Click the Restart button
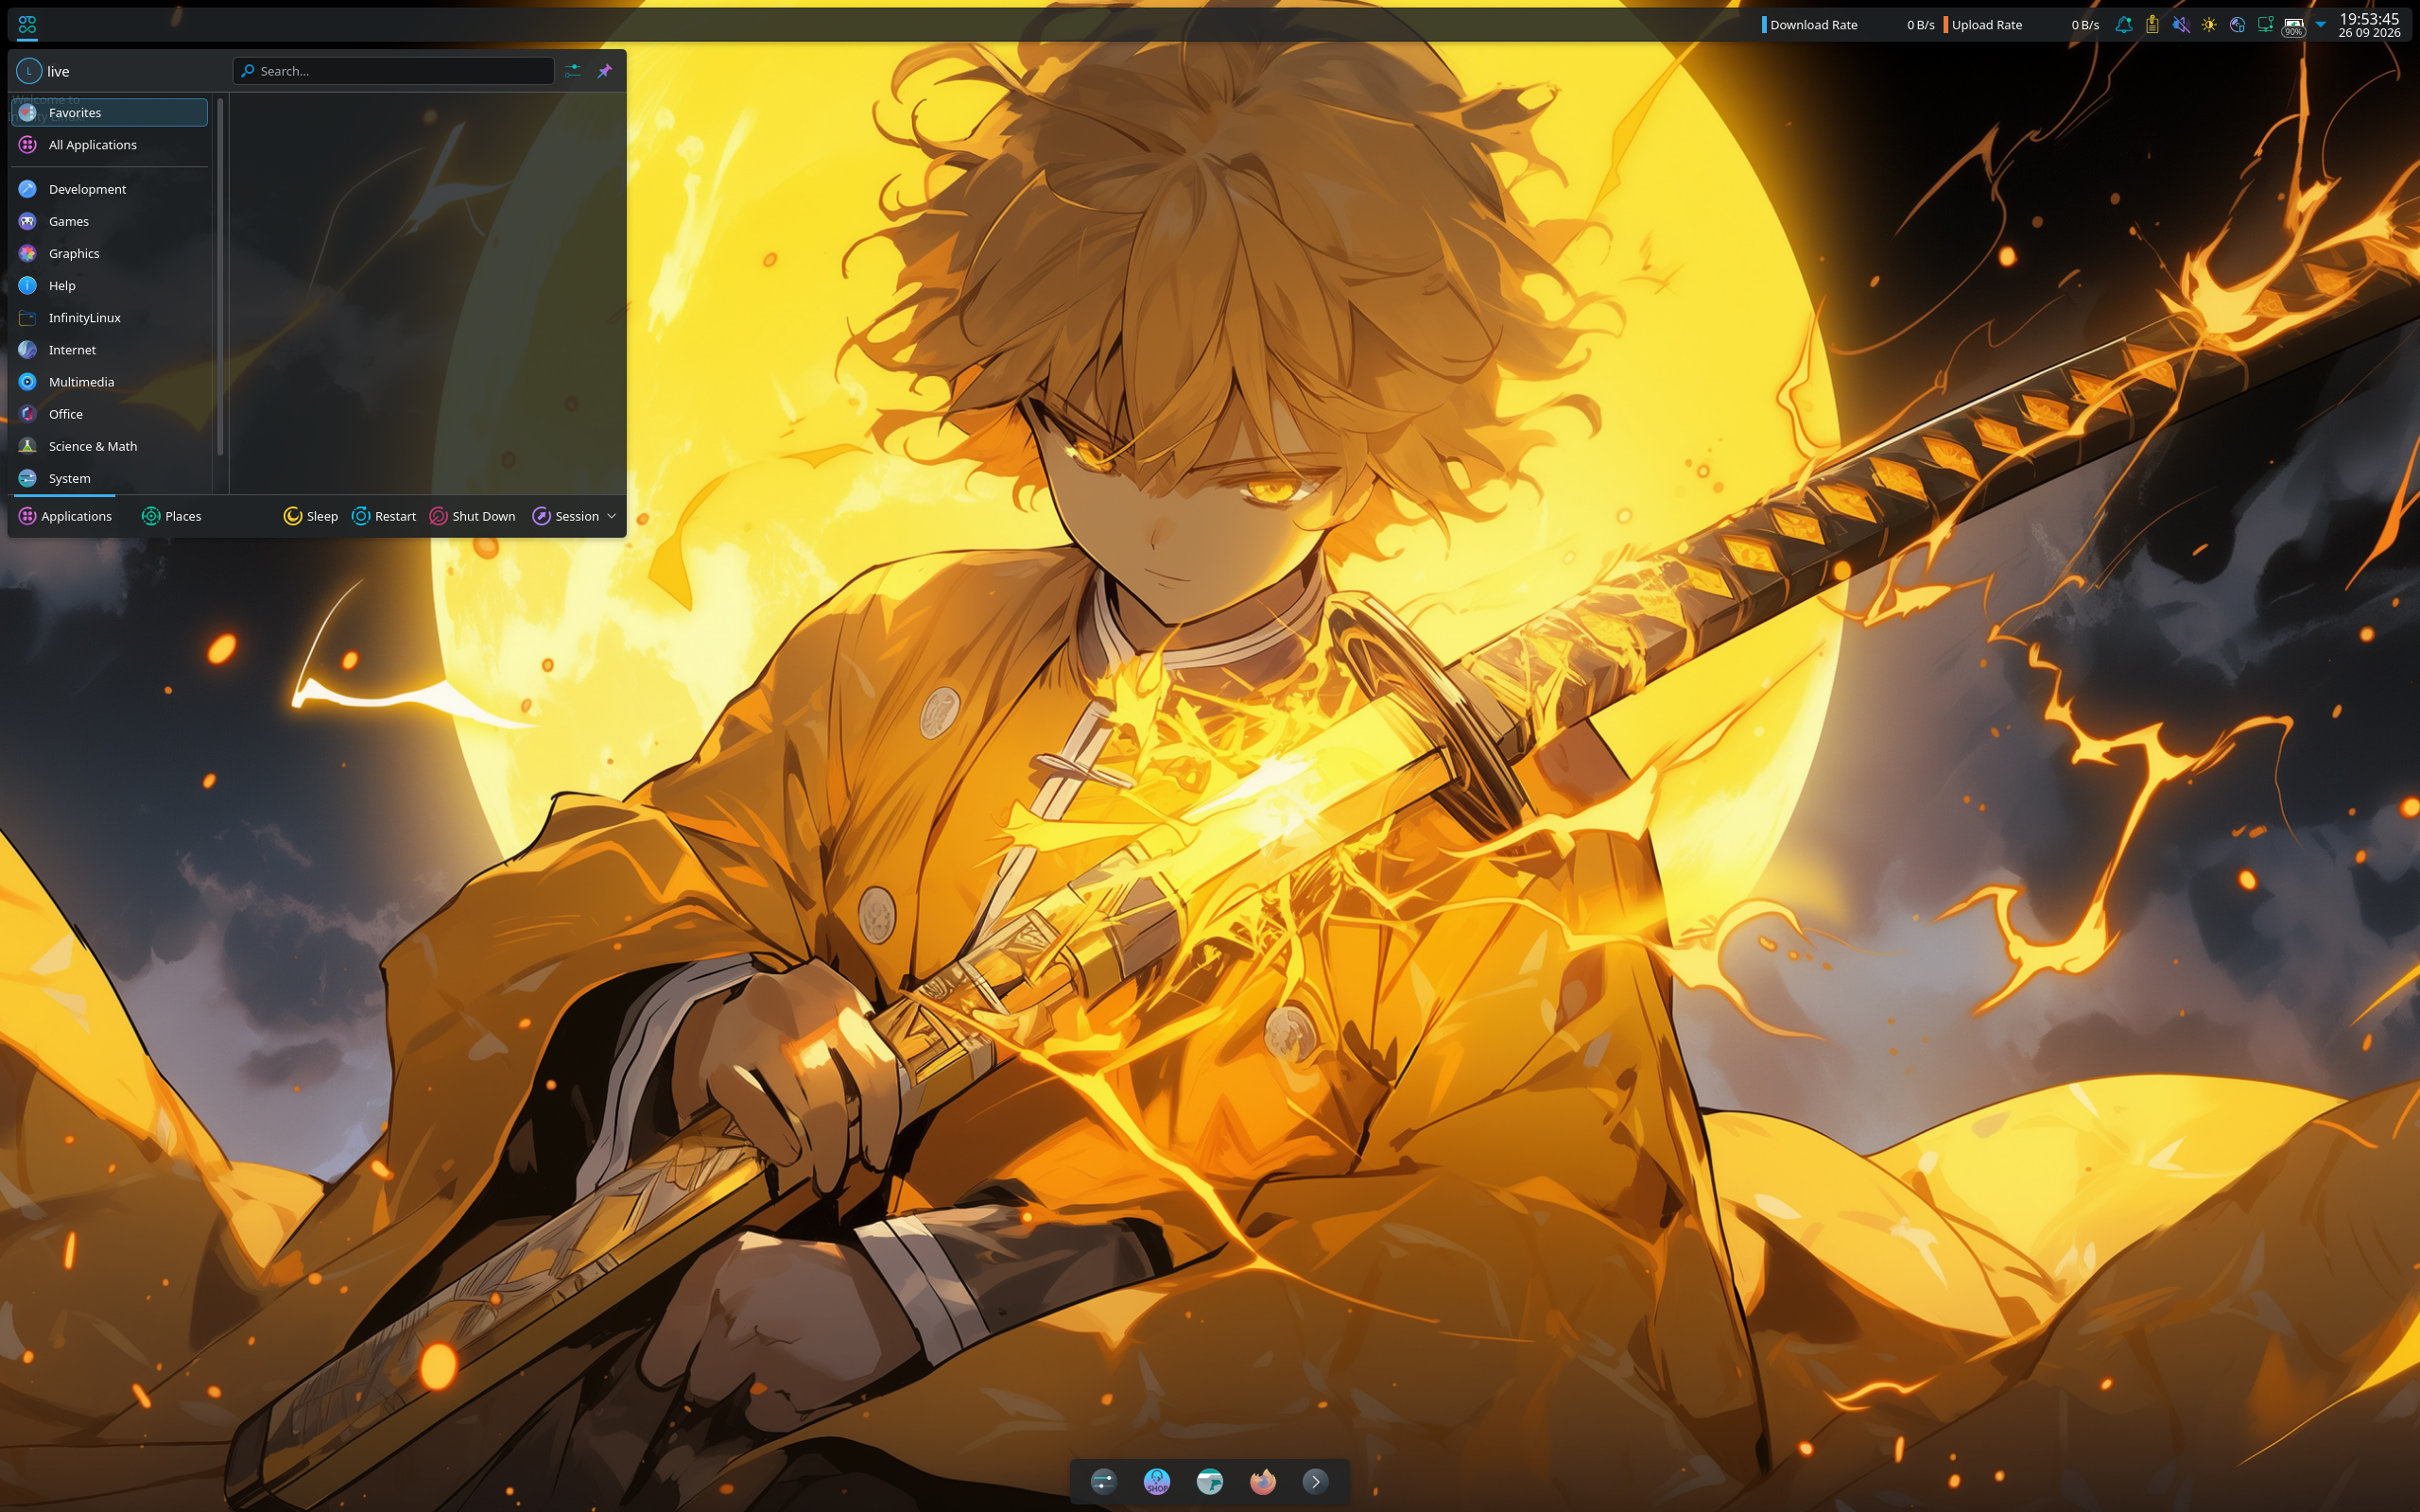This screenshot has width=2420, height=1512. coord(384,516)
